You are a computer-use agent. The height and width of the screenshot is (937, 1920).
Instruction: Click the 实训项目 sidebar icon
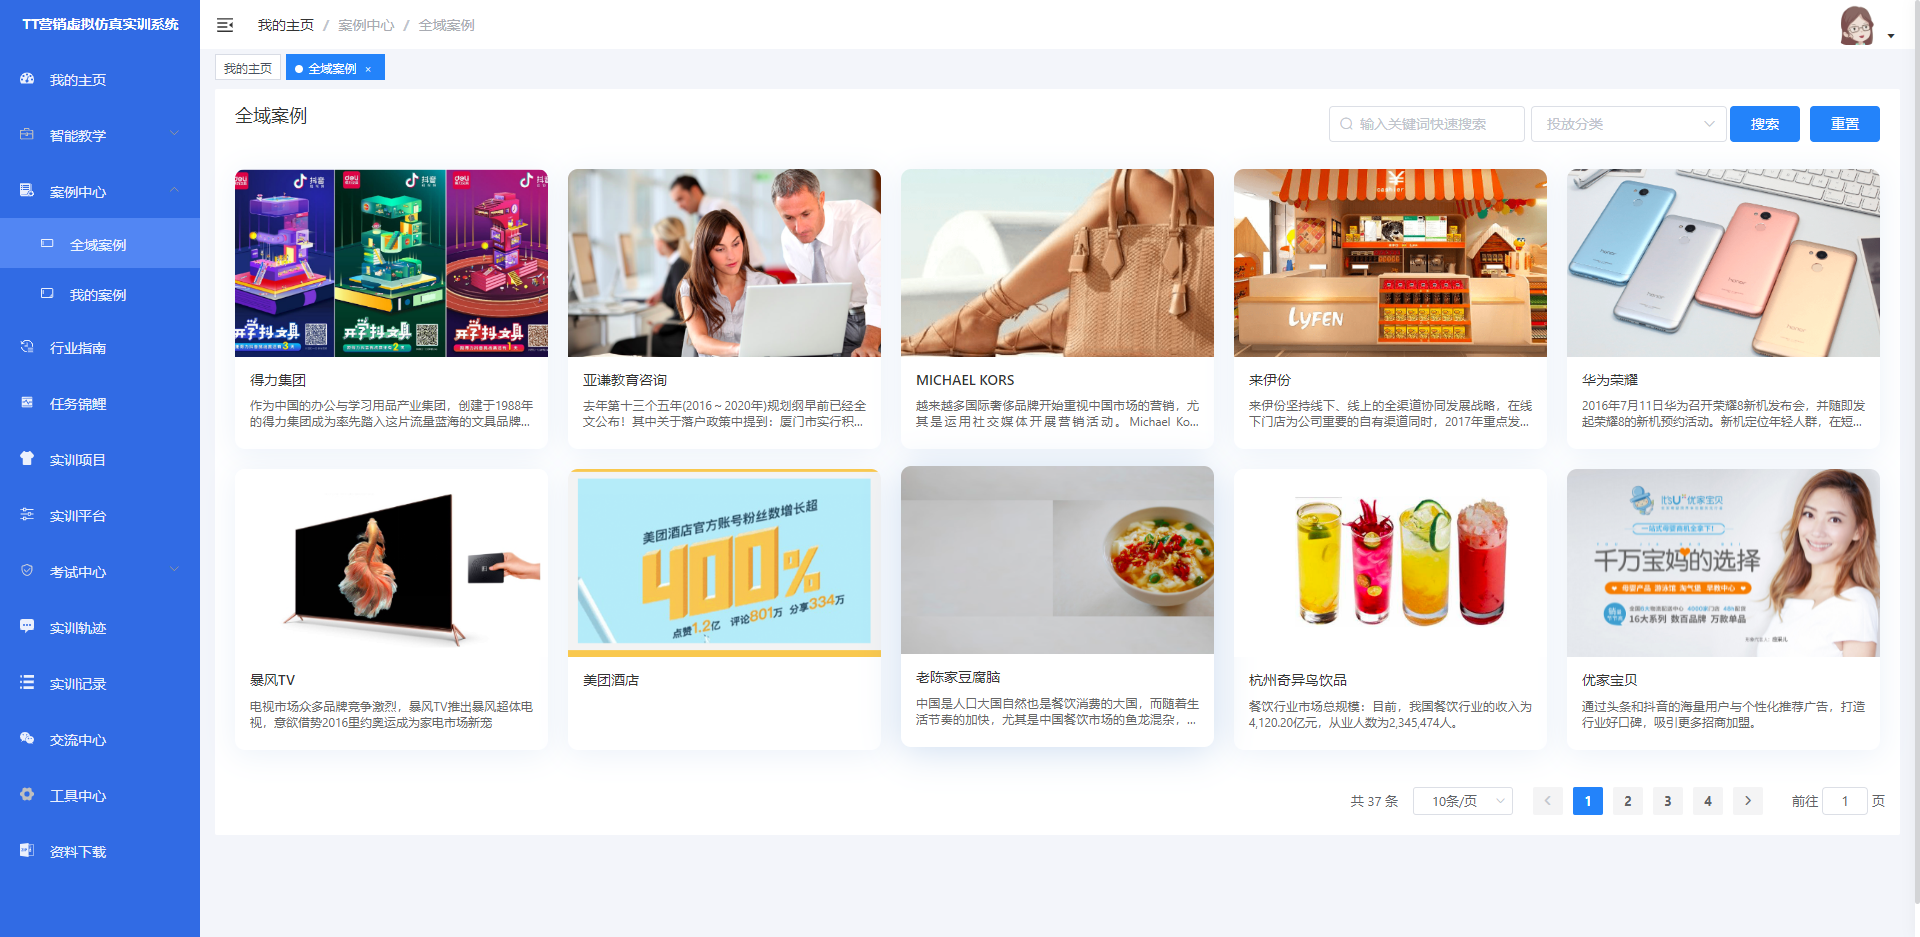click(x=27, y=458)
